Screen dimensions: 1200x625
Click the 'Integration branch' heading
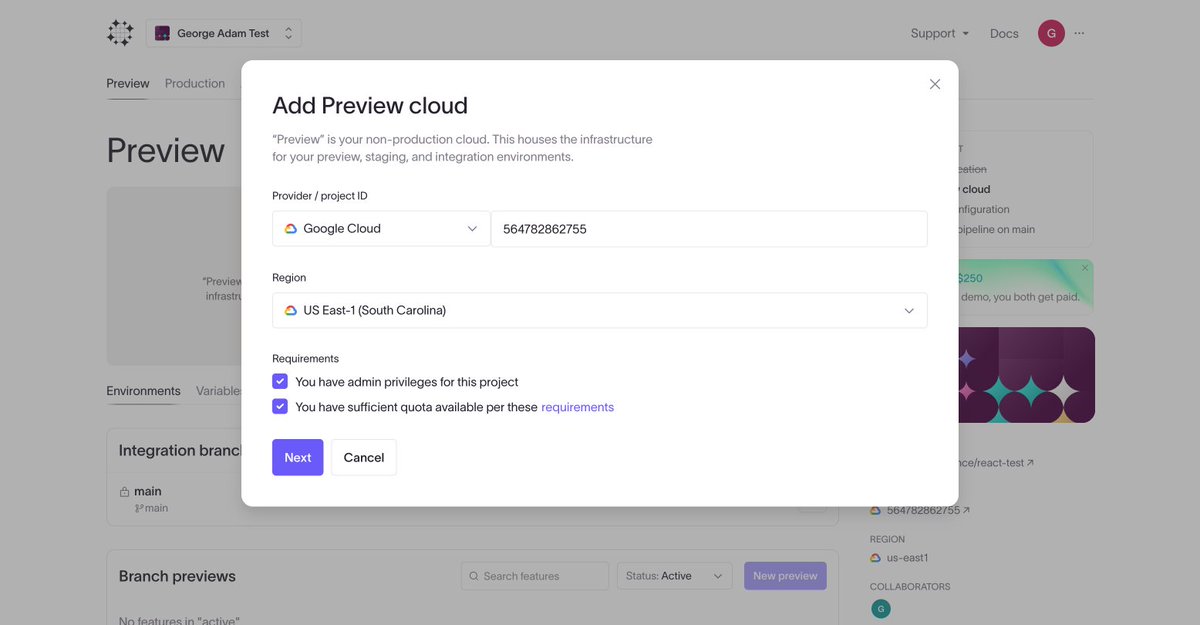tap(180, 450)
